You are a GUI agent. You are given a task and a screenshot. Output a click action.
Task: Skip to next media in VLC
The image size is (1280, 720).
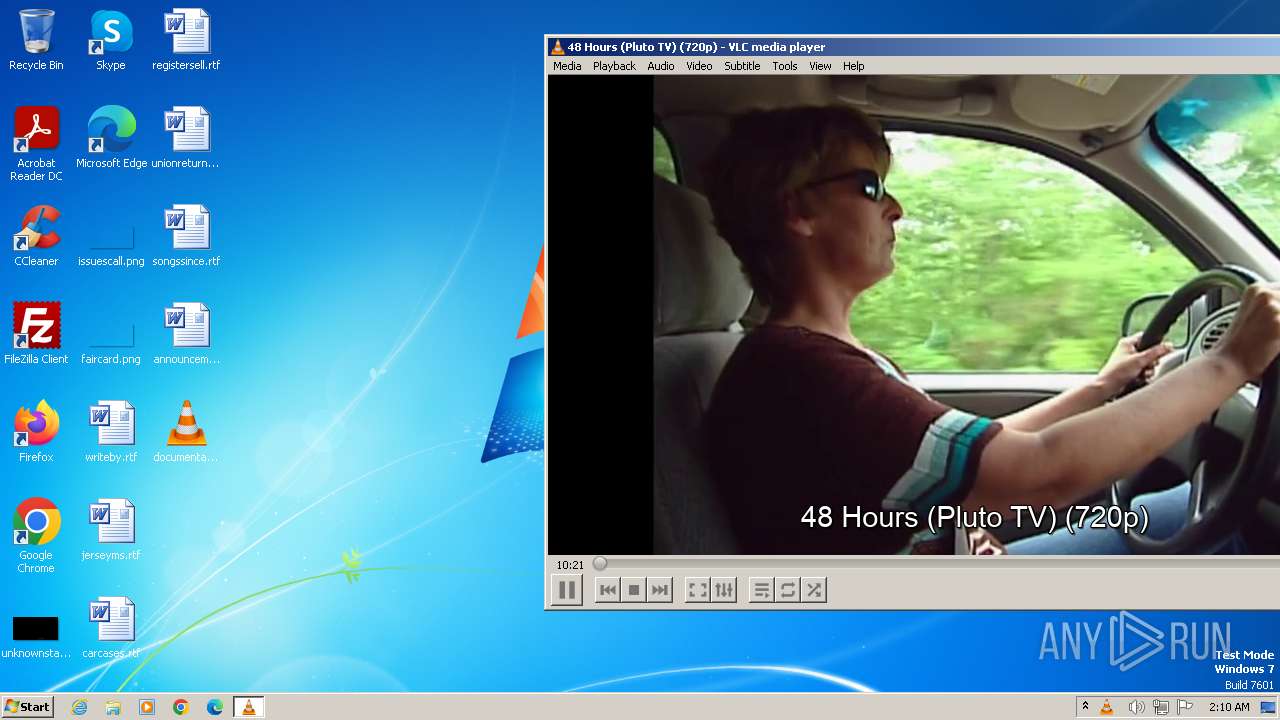click(x=659, y=590)
